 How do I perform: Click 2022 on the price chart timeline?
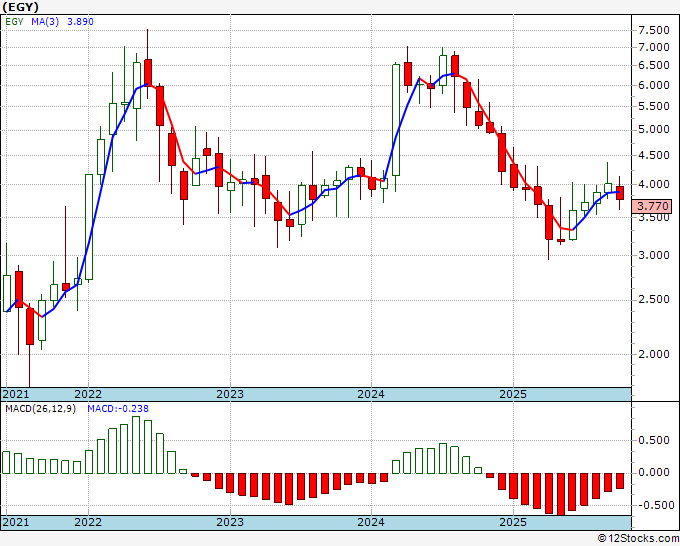point(88,394)
